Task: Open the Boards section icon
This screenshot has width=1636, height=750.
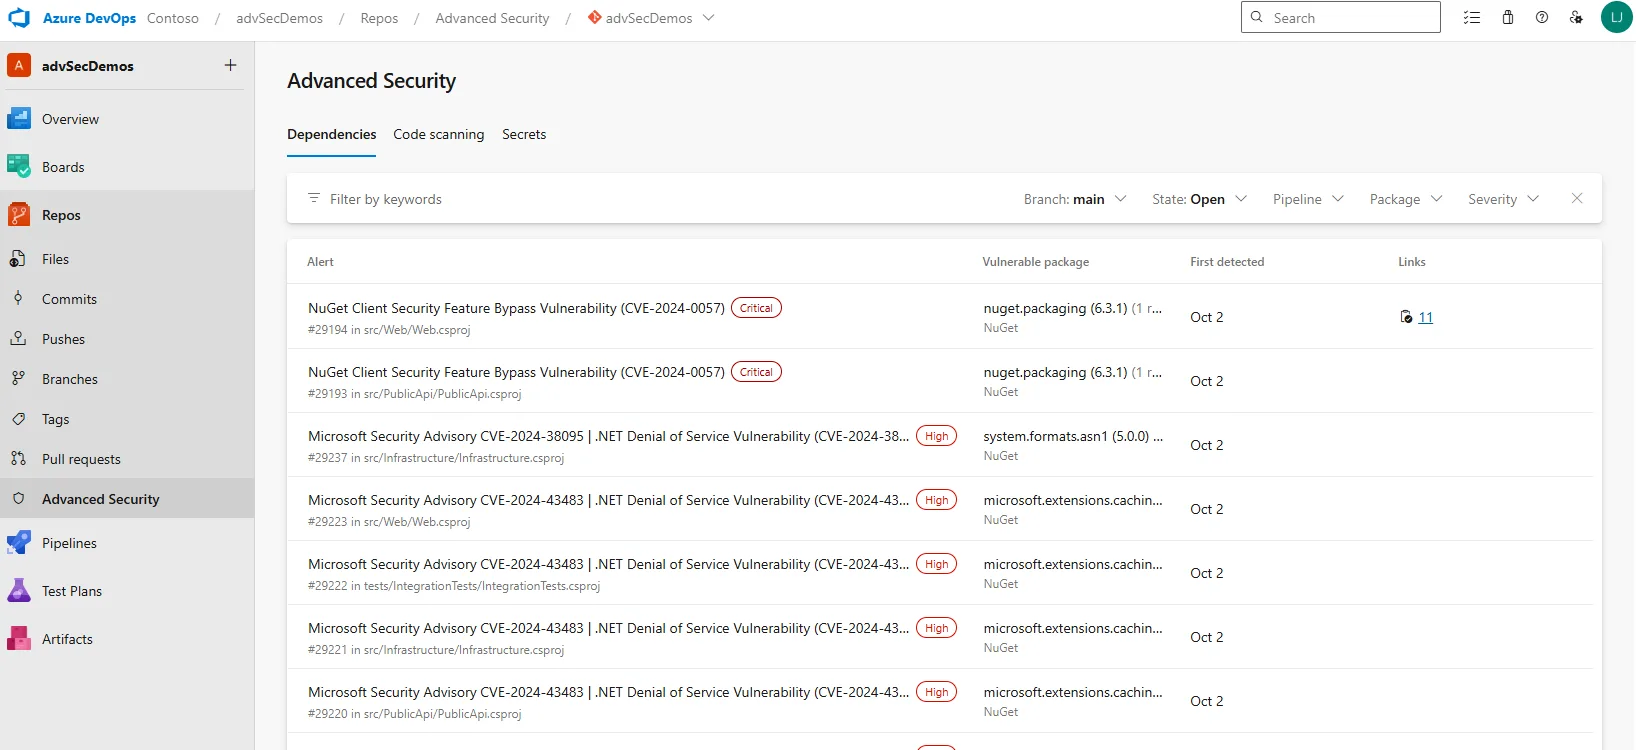Action: [19, 167]
